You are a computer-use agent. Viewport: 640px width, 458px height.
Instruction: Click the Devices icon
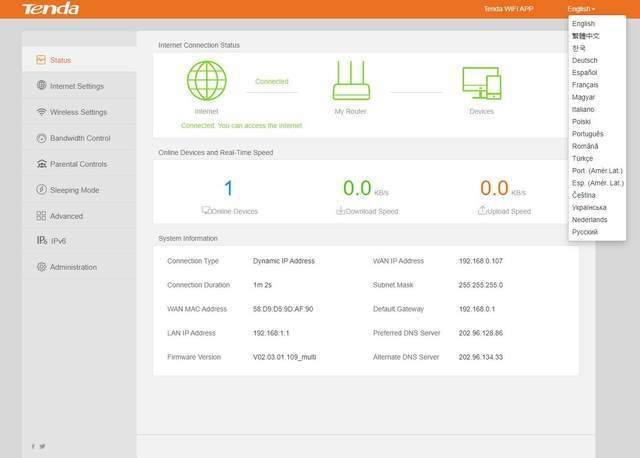[x=481, y=82]
